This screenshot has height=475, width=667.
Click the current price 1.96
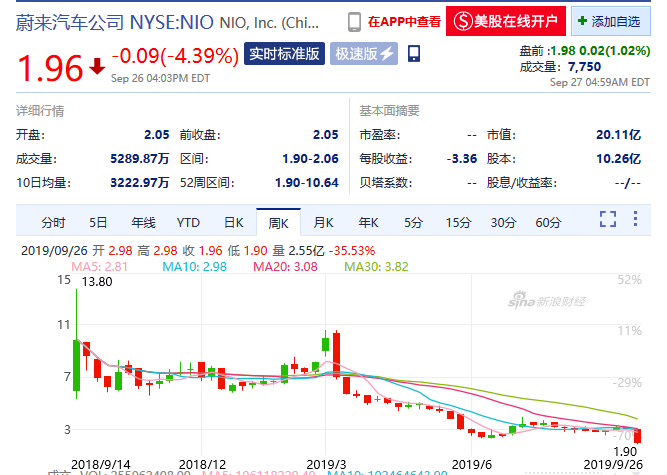point(50,68)
